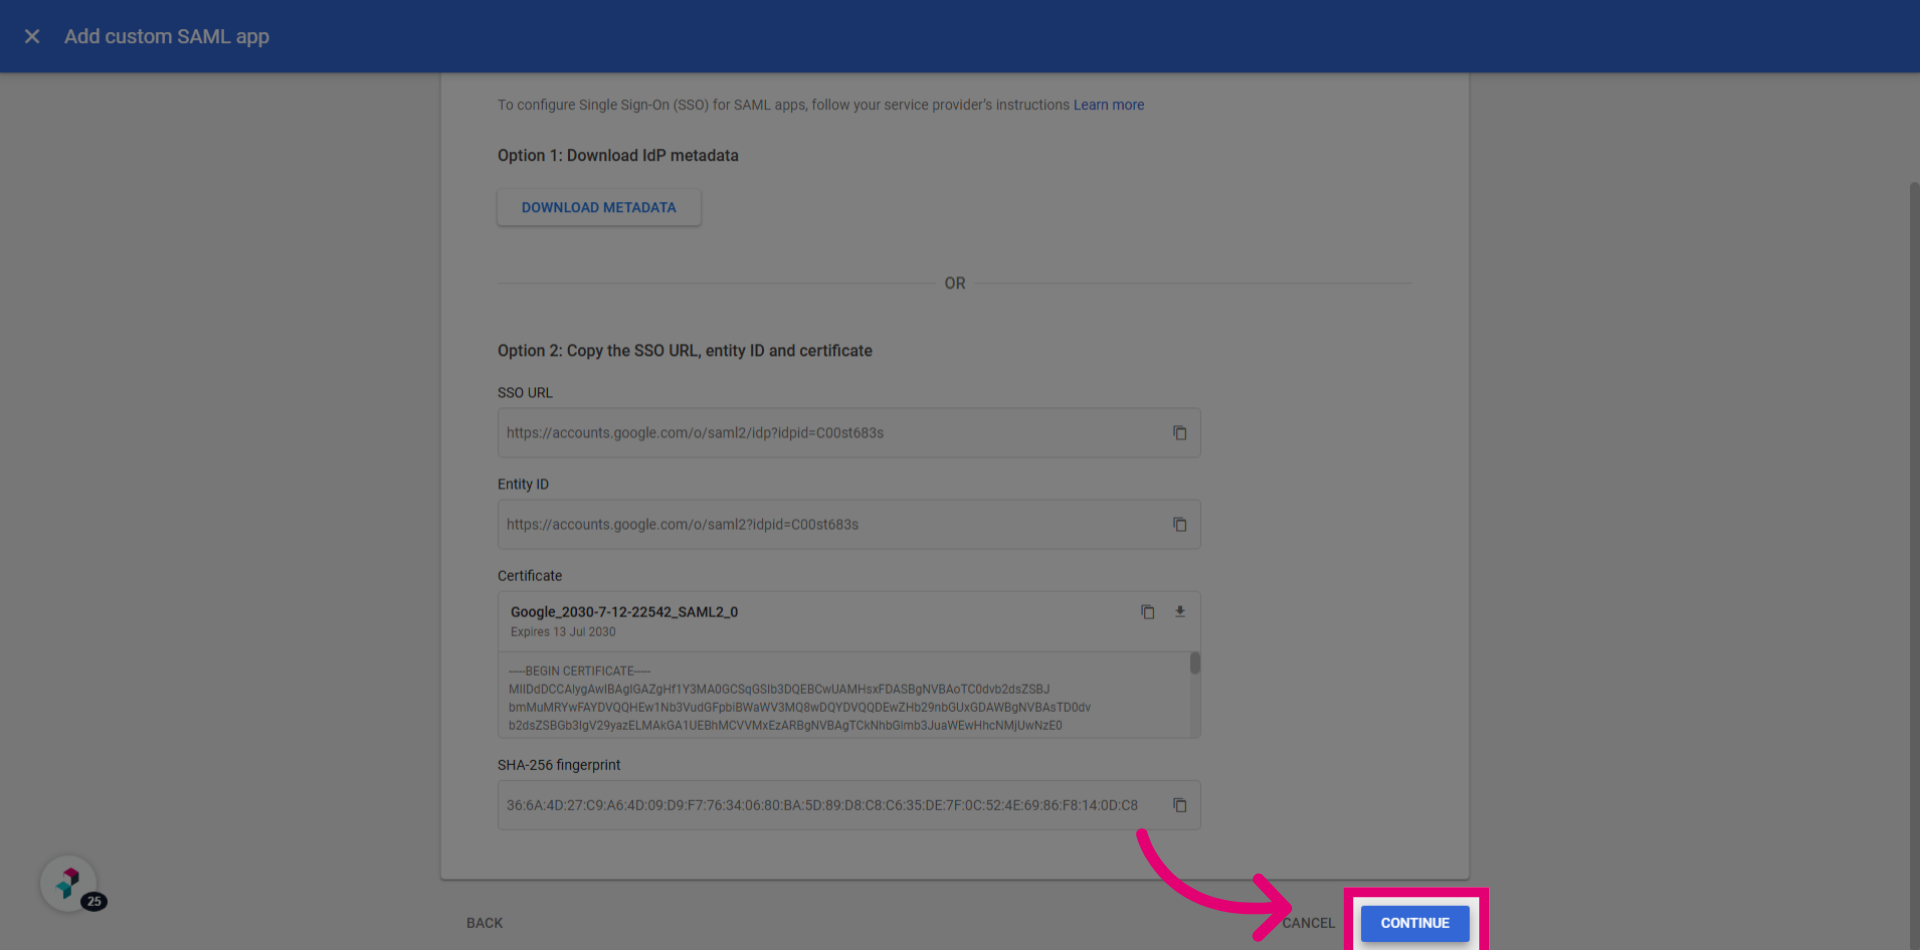Image resolution: width=1920 pixels, height=950 pixels.
Task: Click the BEGIN CERTIFICATE text area
Action: pos(844,697)
